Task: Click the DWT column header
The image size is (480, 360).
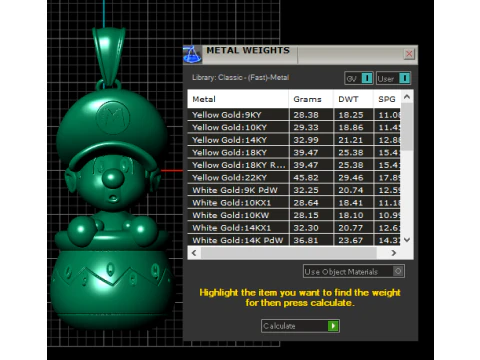Action: click(x=353, y=99)
